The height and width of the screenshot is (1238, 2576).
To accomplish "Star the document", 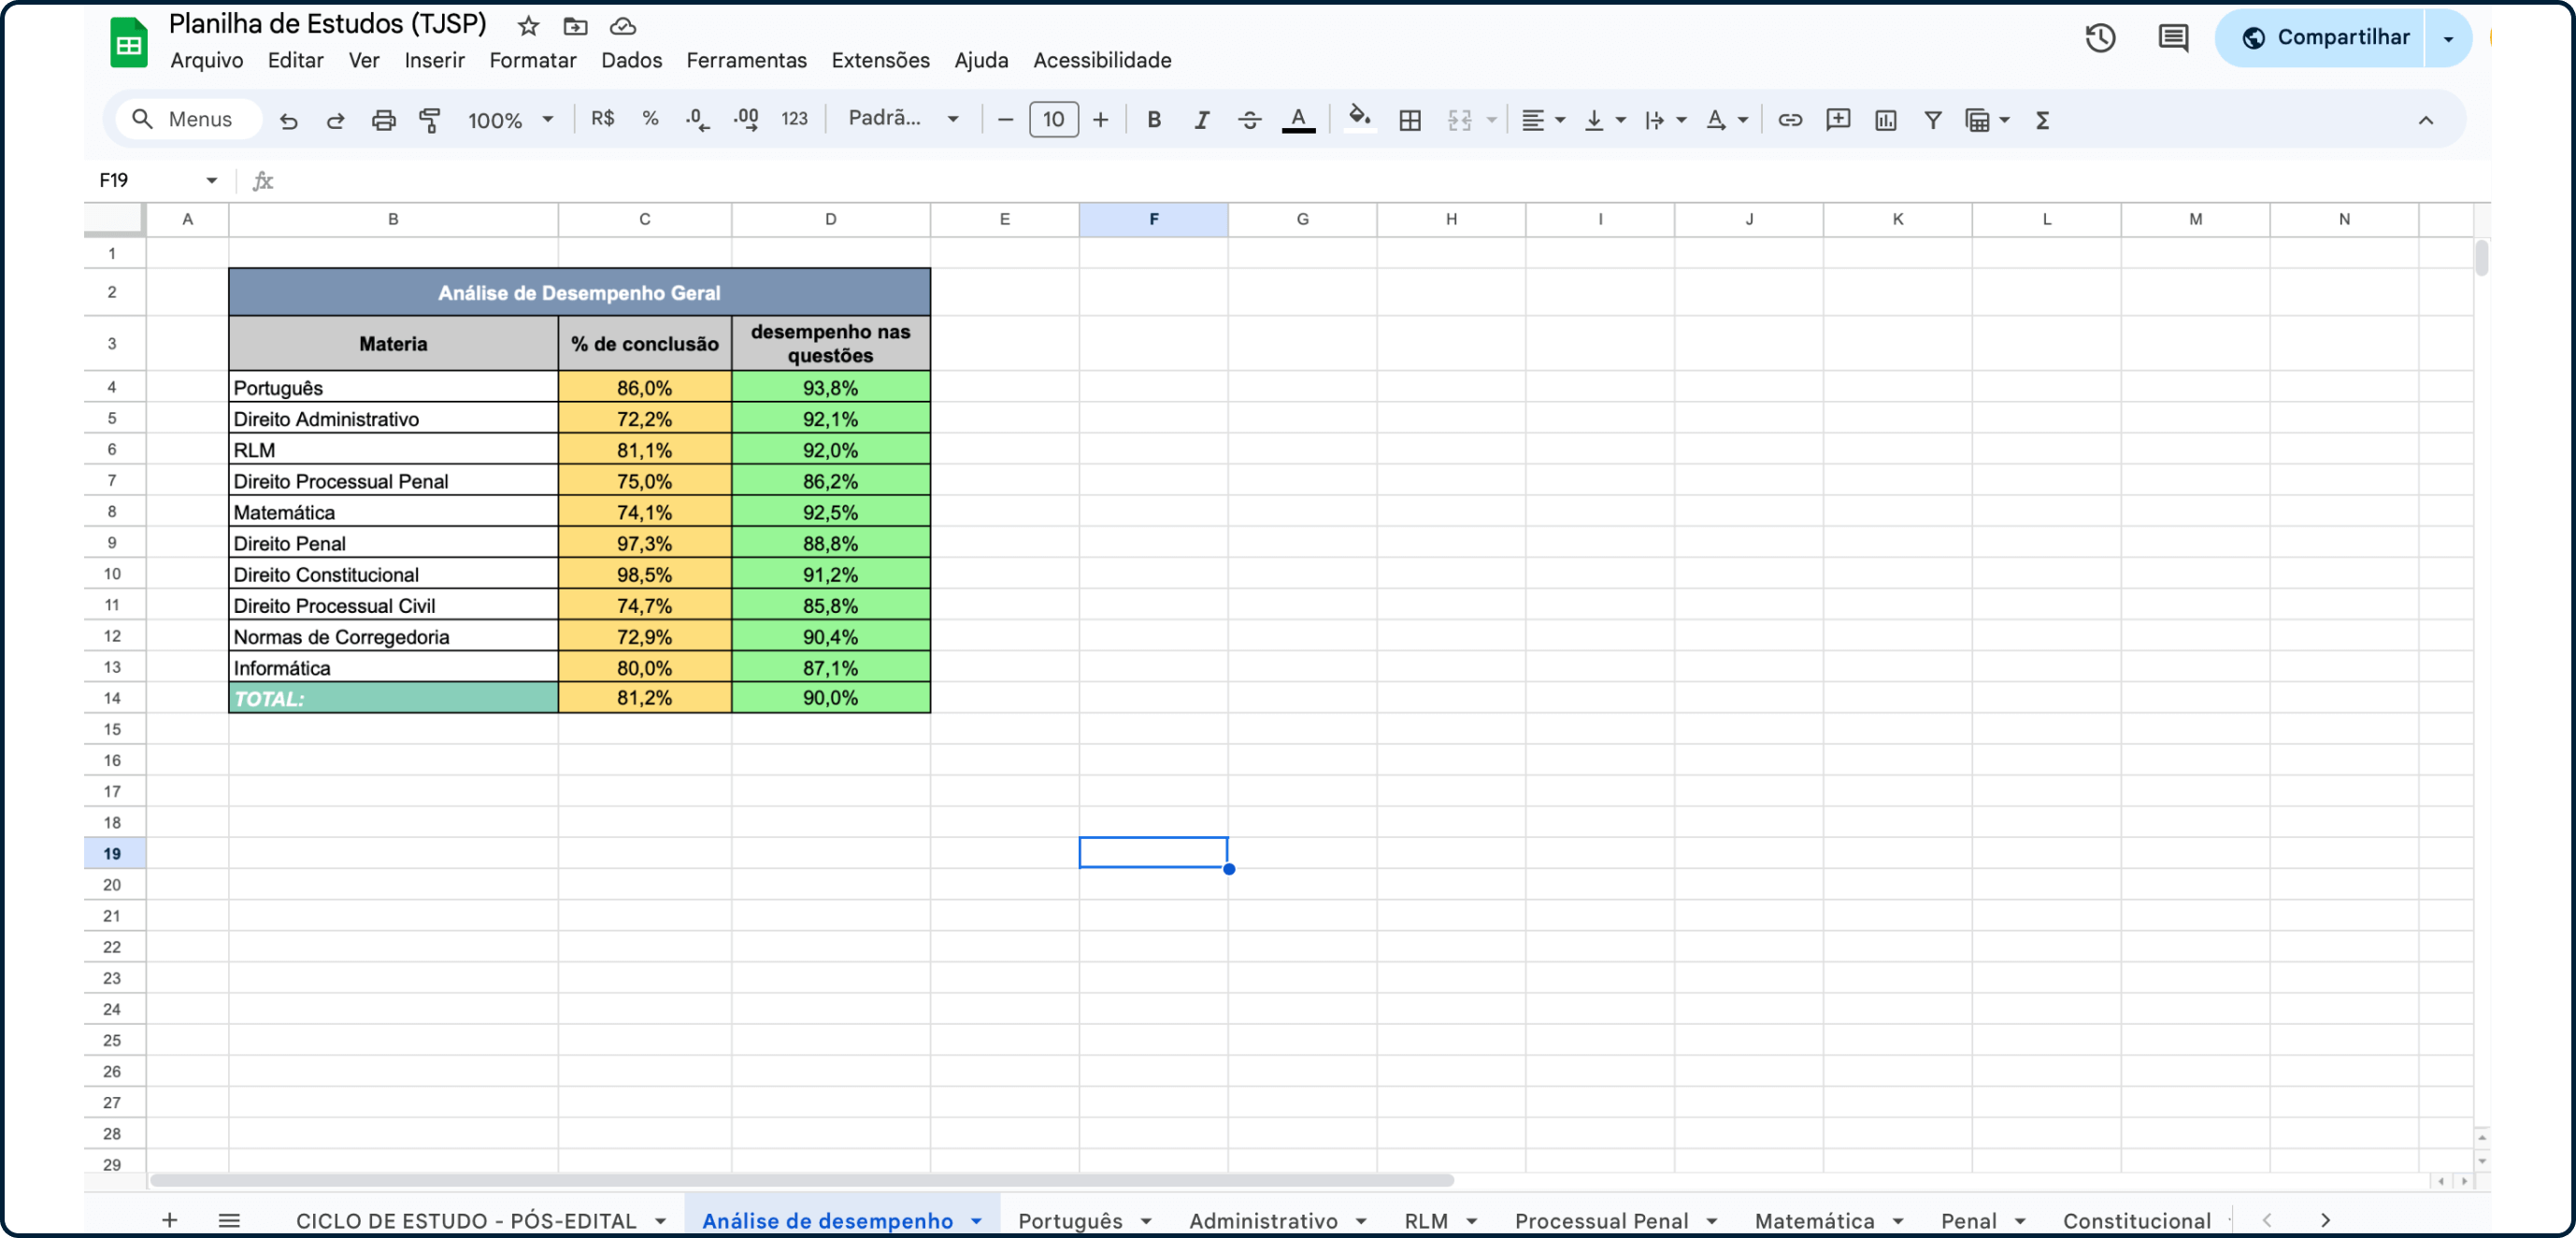I will tap(528, 26).
